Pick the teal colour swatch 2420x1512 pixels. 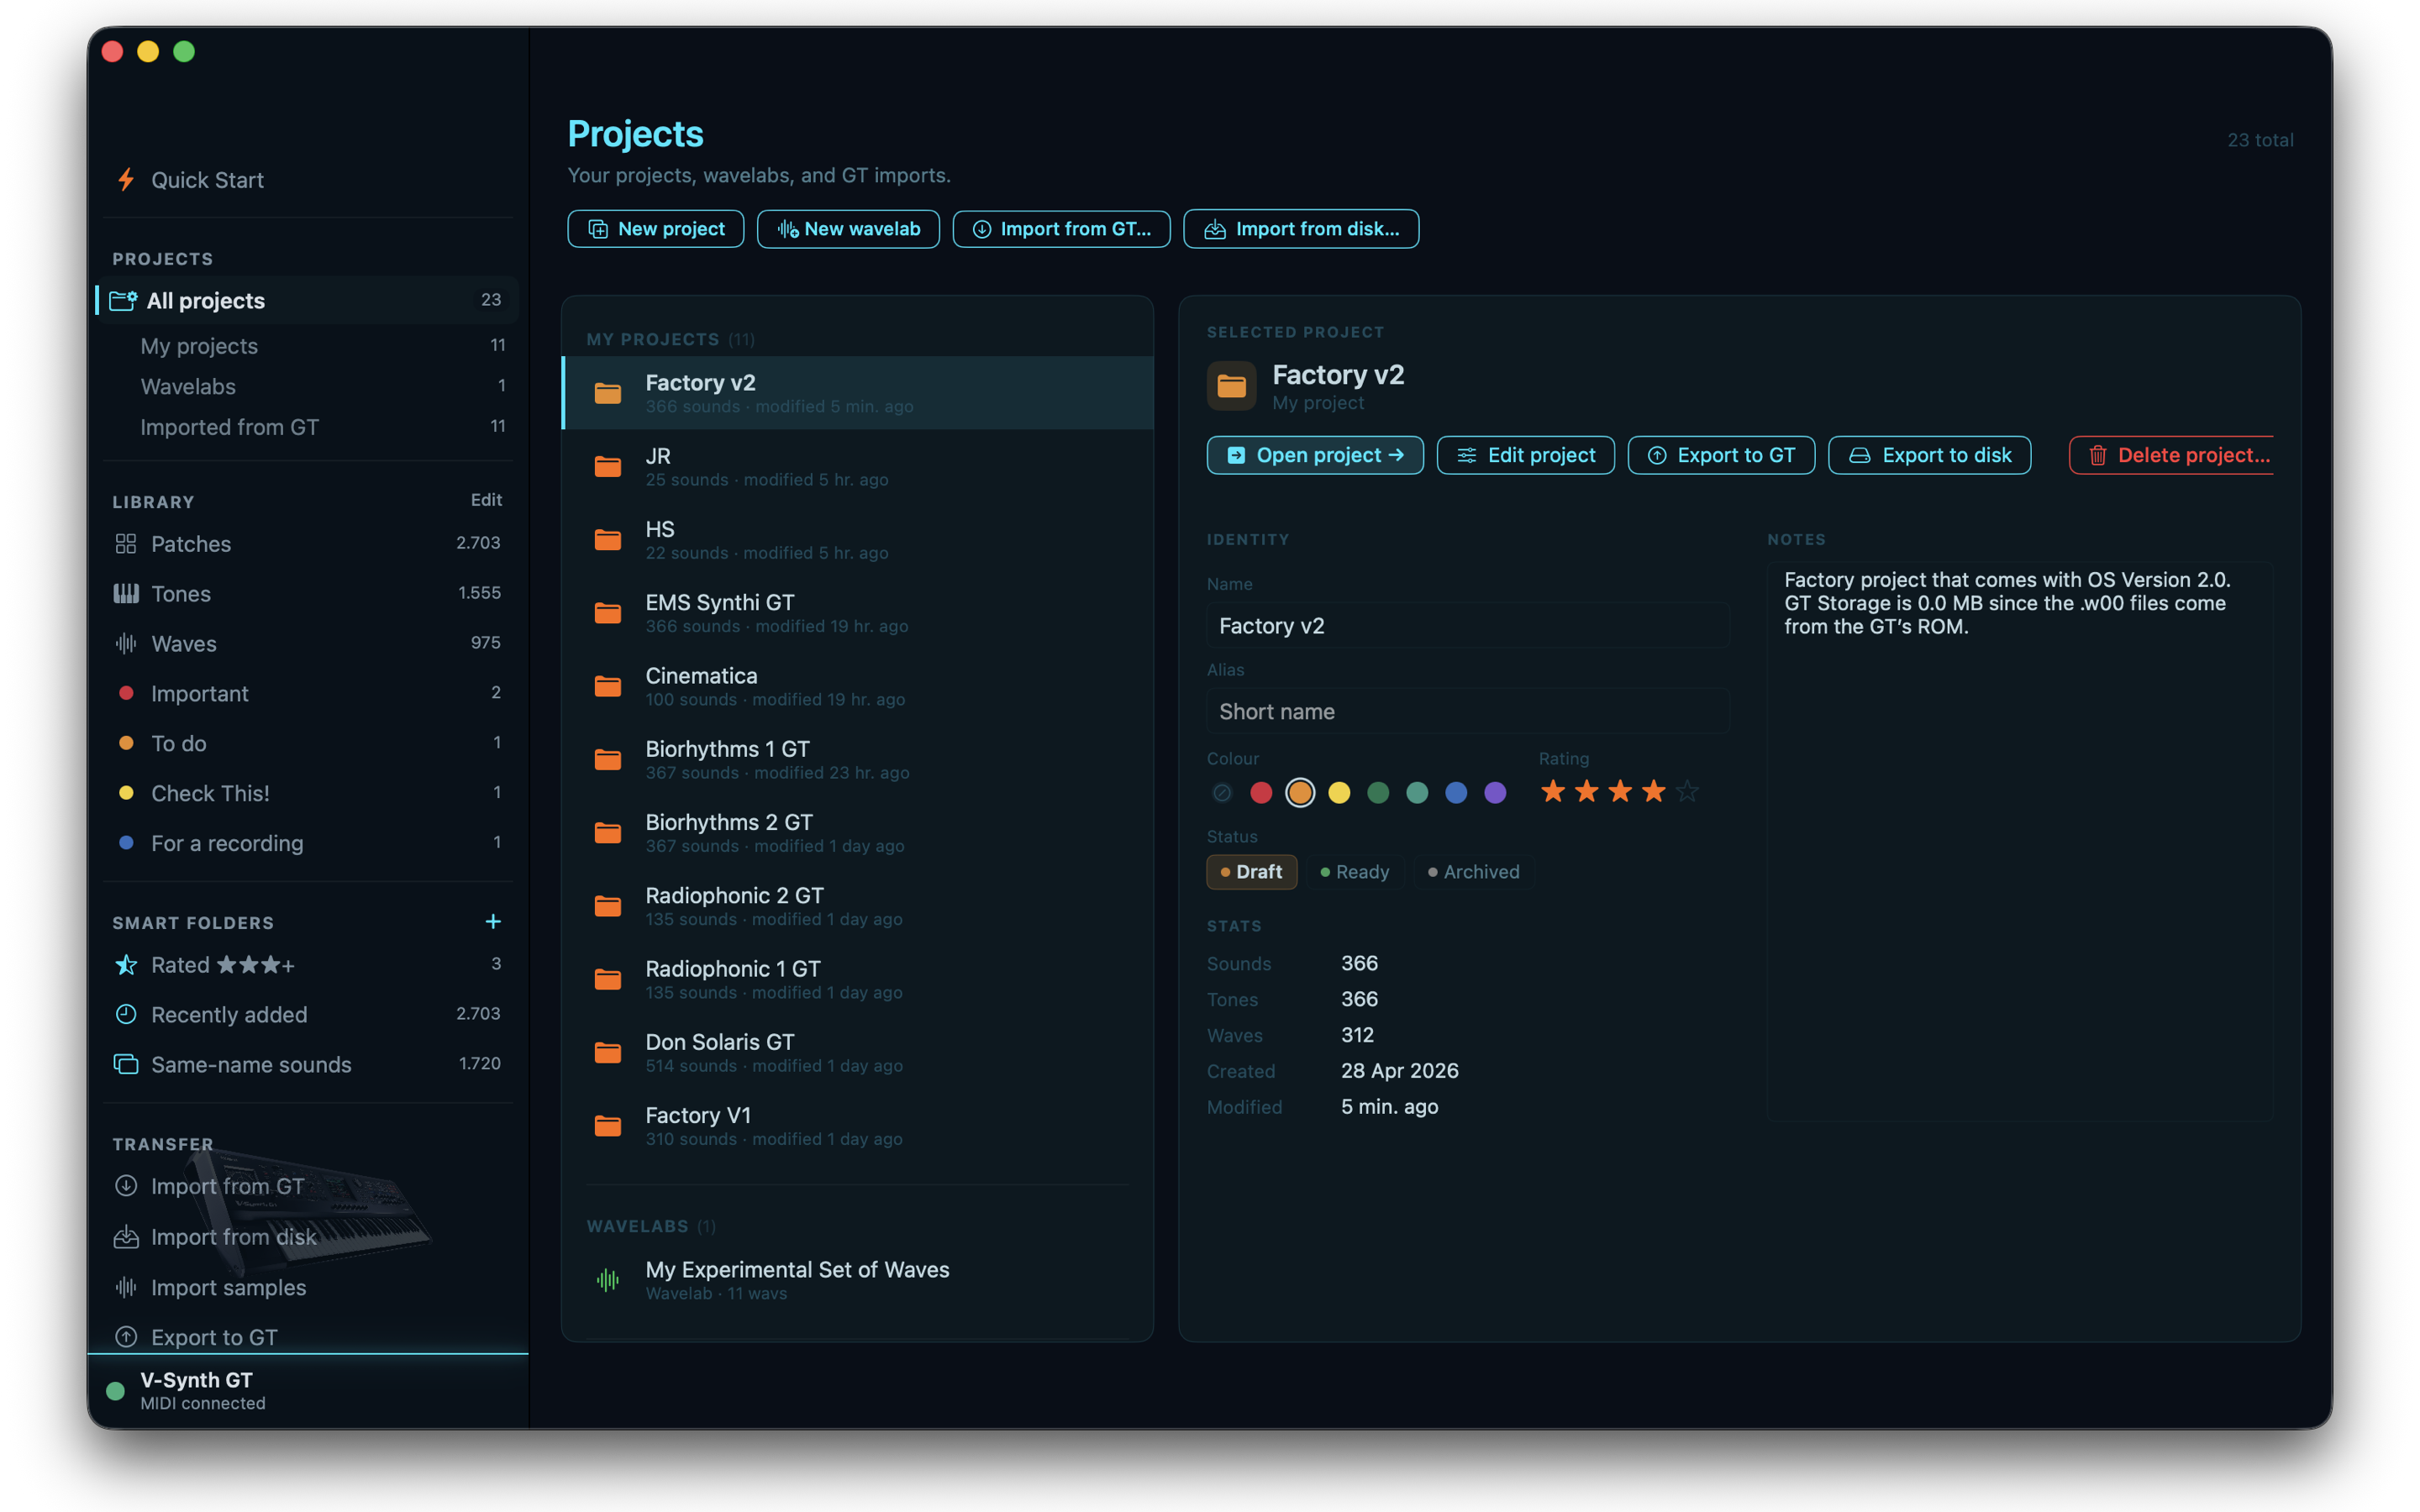1417,793
